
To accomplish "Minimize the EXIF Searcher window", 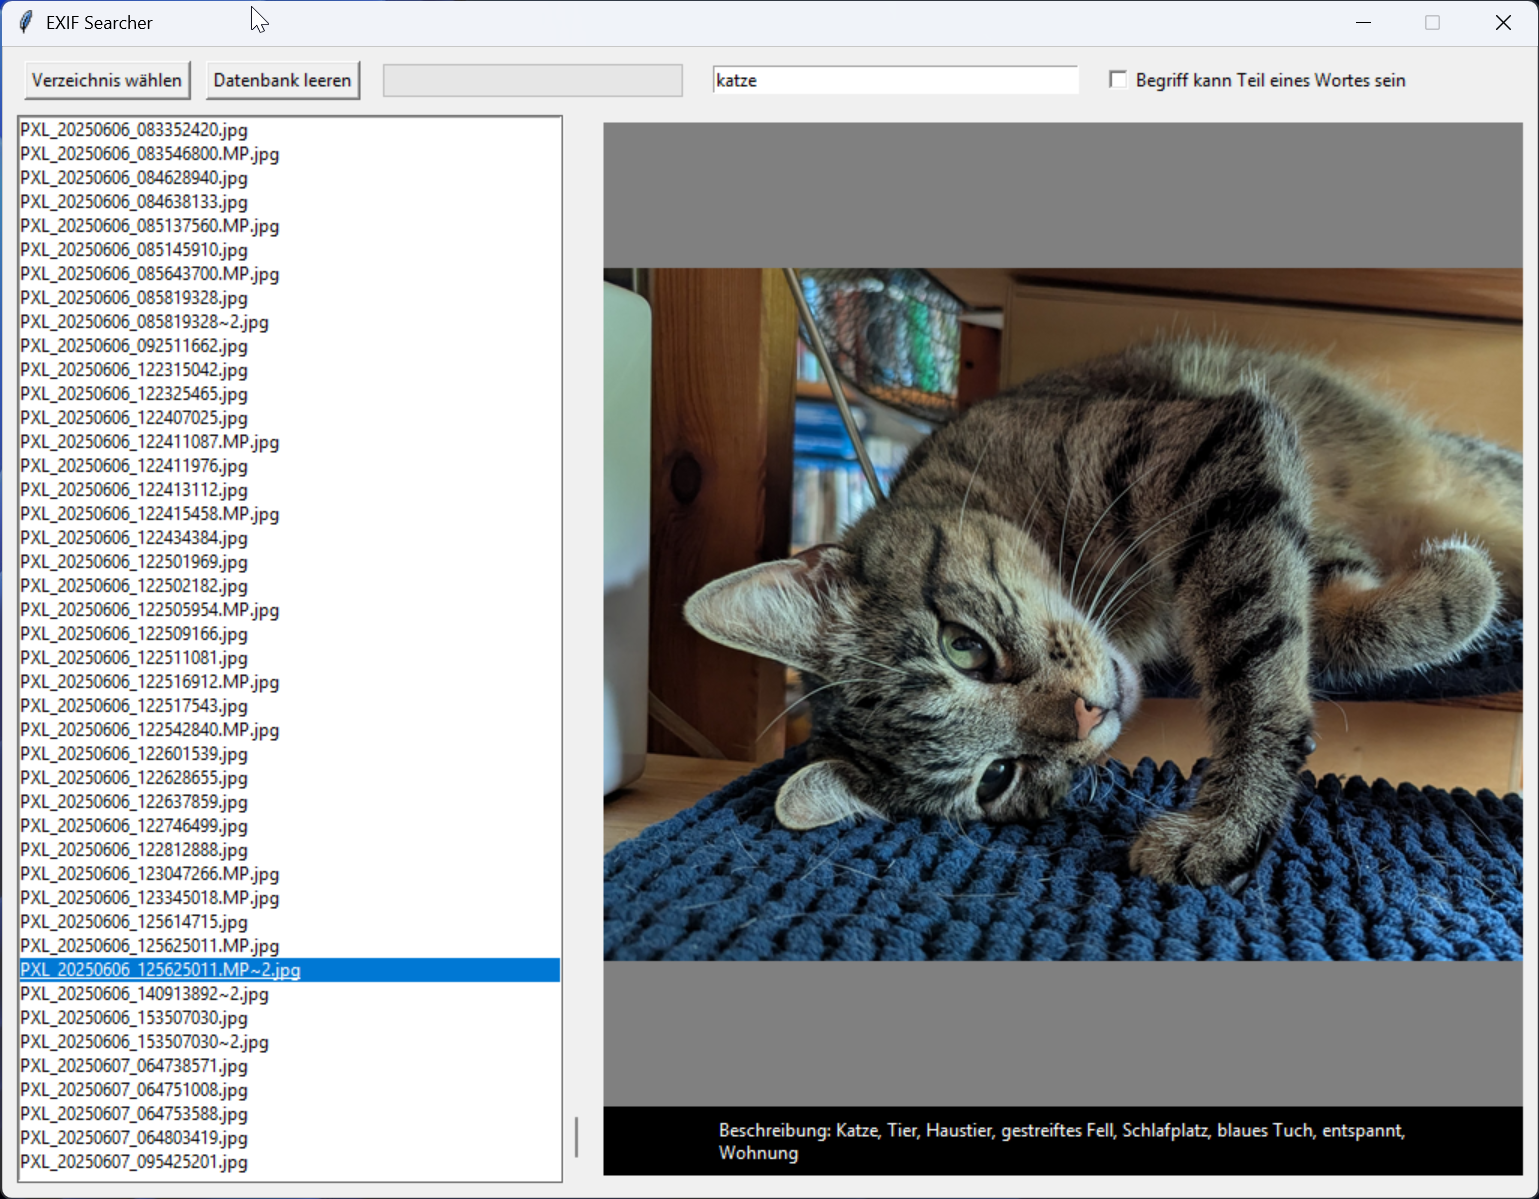I will (x=1363, y=22).
